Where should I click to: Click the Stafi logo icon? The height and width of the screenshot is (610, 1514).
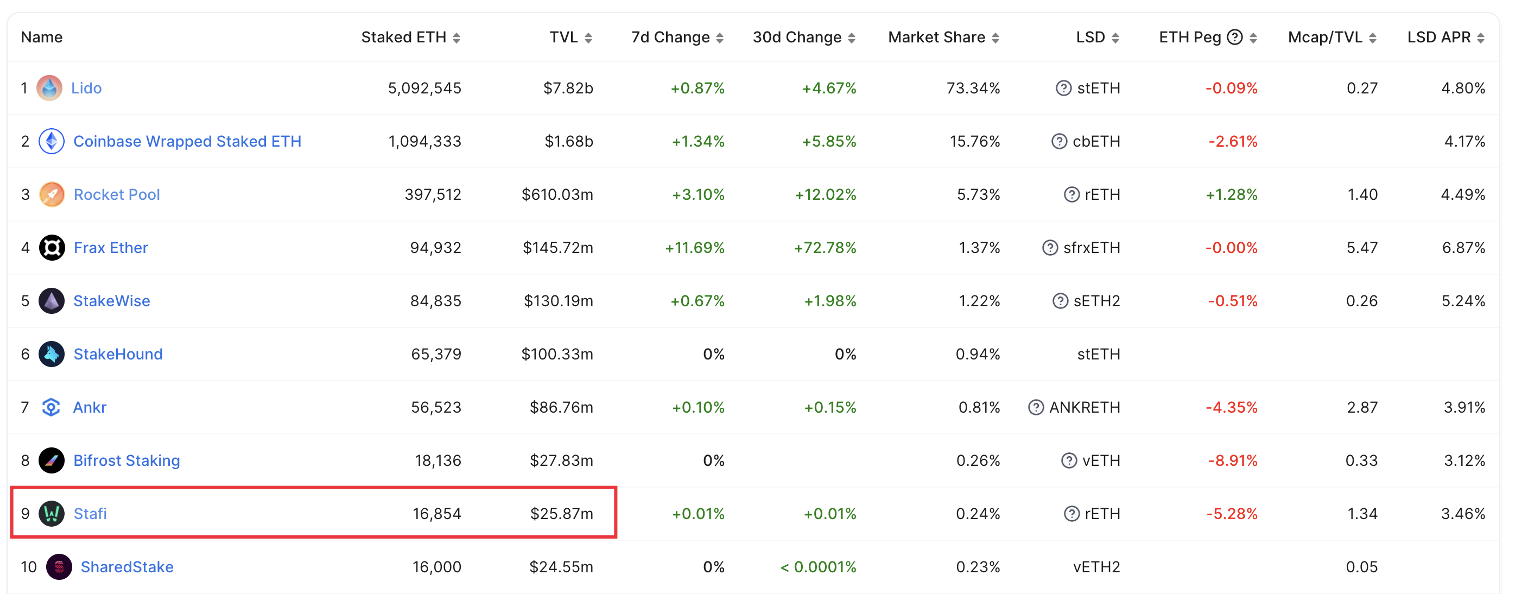coord(52,514)
